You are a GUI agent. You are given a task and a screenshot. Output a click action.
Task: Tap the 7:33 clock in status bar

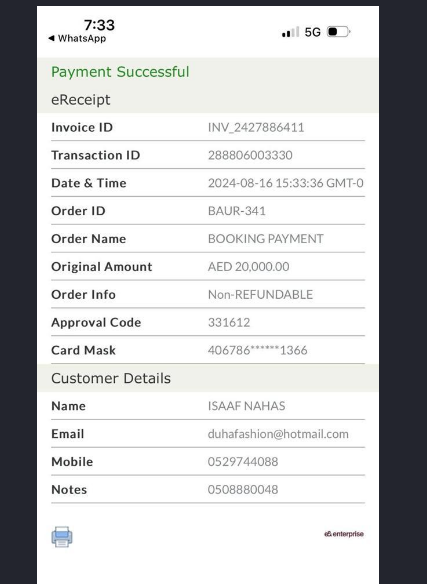[99, 25]
